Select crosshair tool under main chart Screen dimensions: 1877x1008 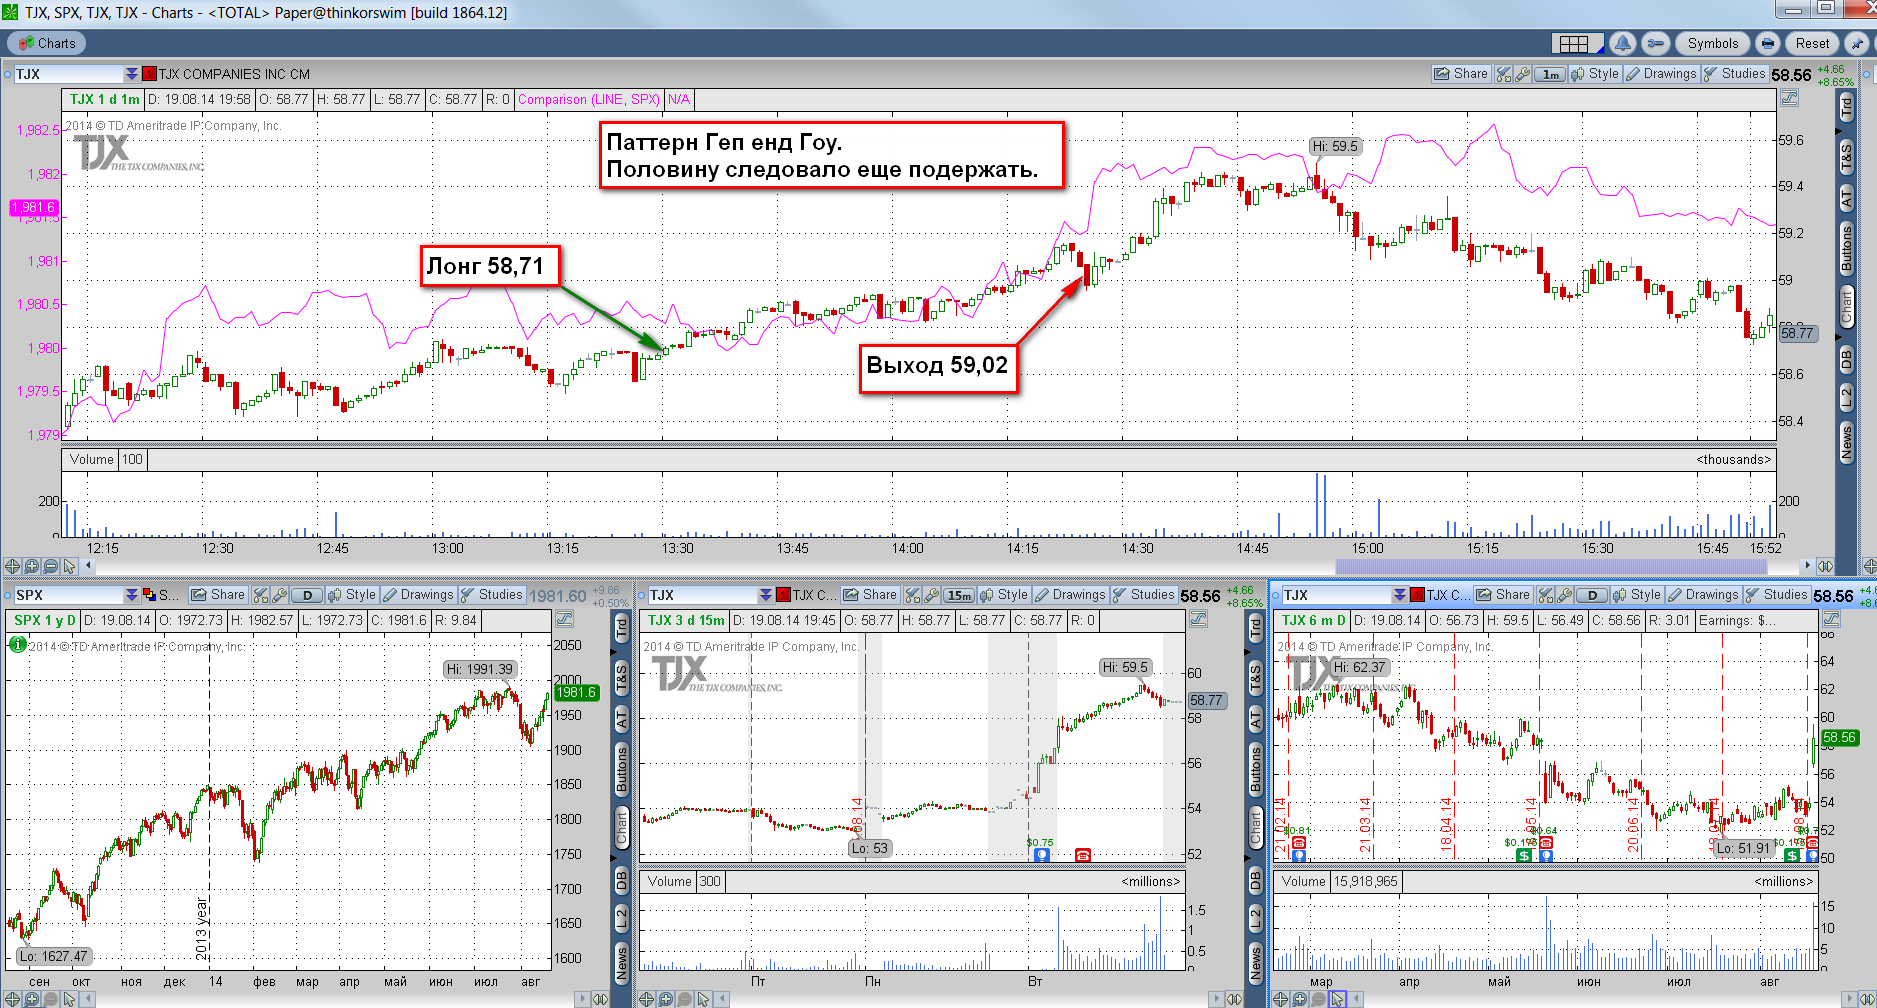click(x=12, y=566)
